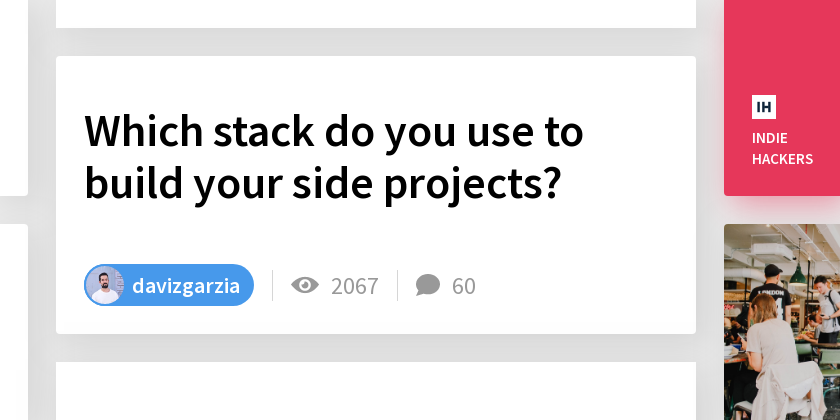
Task: Click davizgarzia's profile avatar
Action: pyautogui.click(x=105, y=285)
